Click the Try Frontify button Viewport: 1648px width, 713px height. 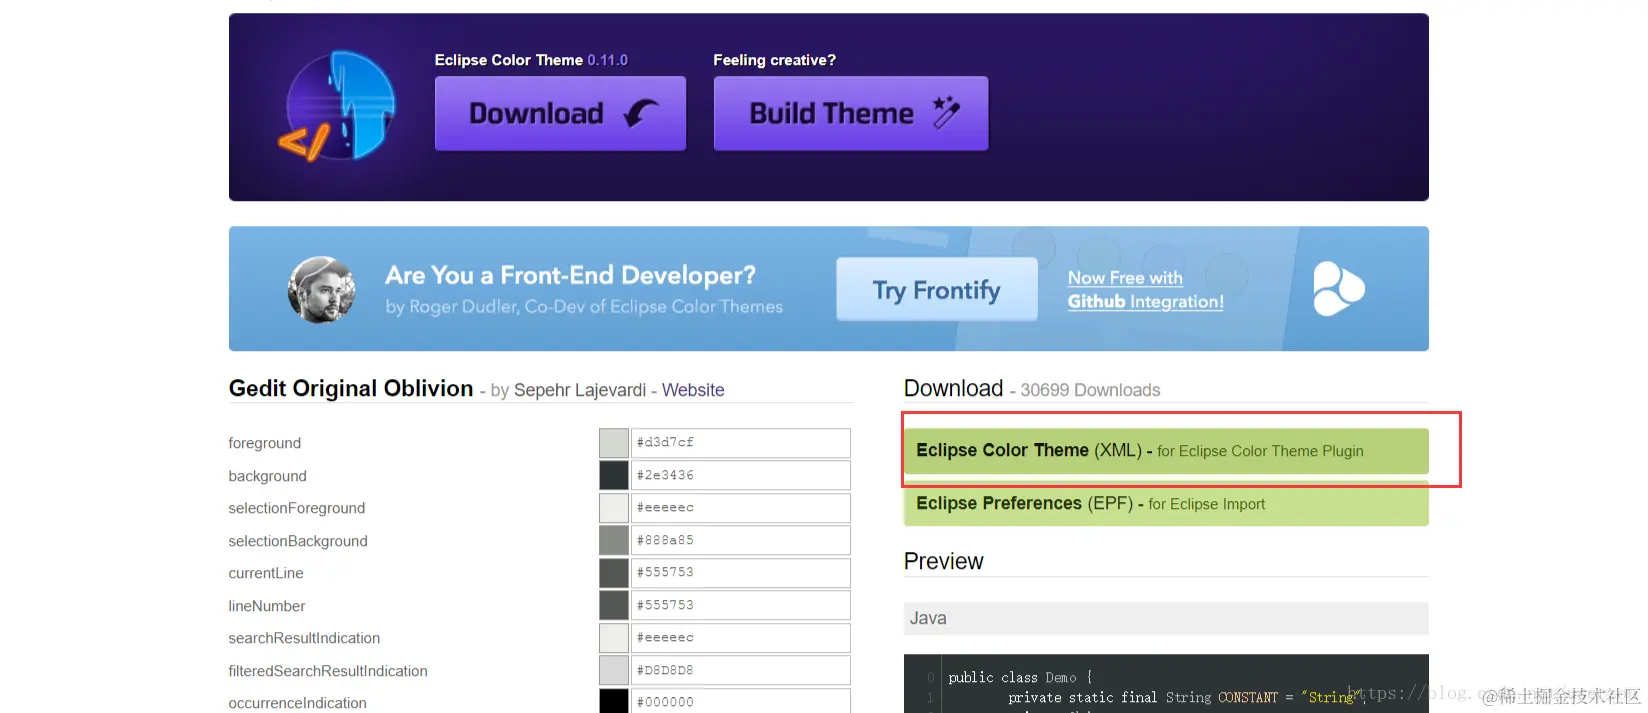pos(937,290)
